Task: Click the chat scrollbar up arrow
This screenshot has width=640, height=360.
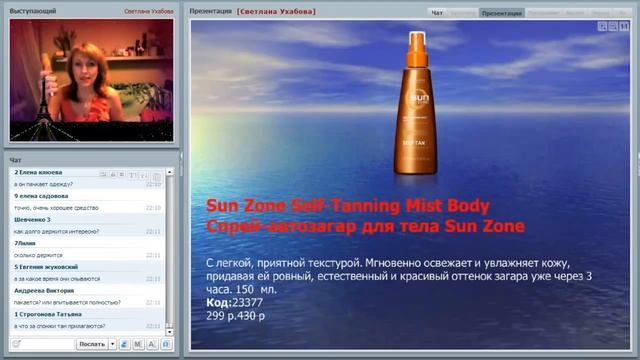Action: pos(170,172)
